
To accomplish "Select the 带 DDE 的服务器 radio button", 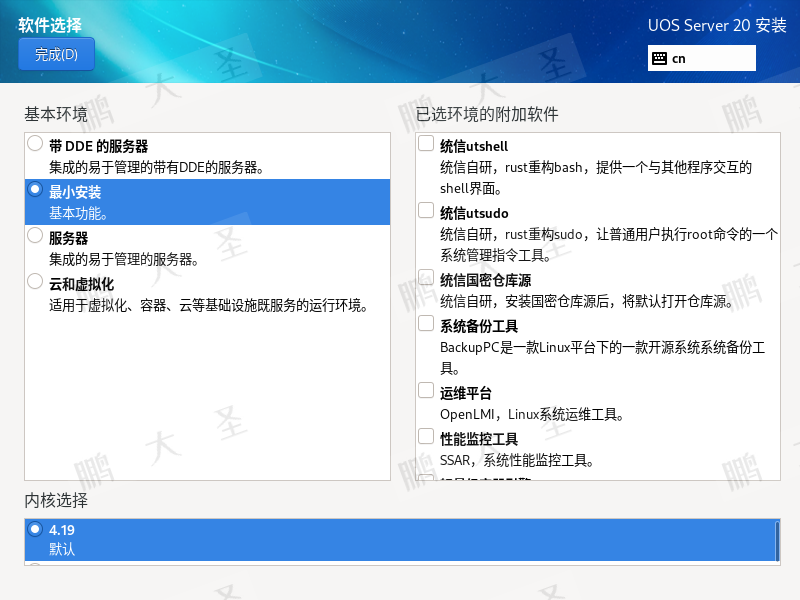I will click(x=35, y=143).
